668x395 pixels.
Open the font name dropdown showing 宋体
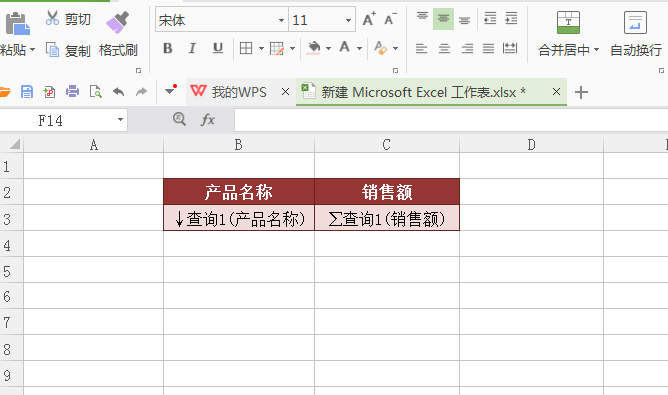click(x=281, y=20)
